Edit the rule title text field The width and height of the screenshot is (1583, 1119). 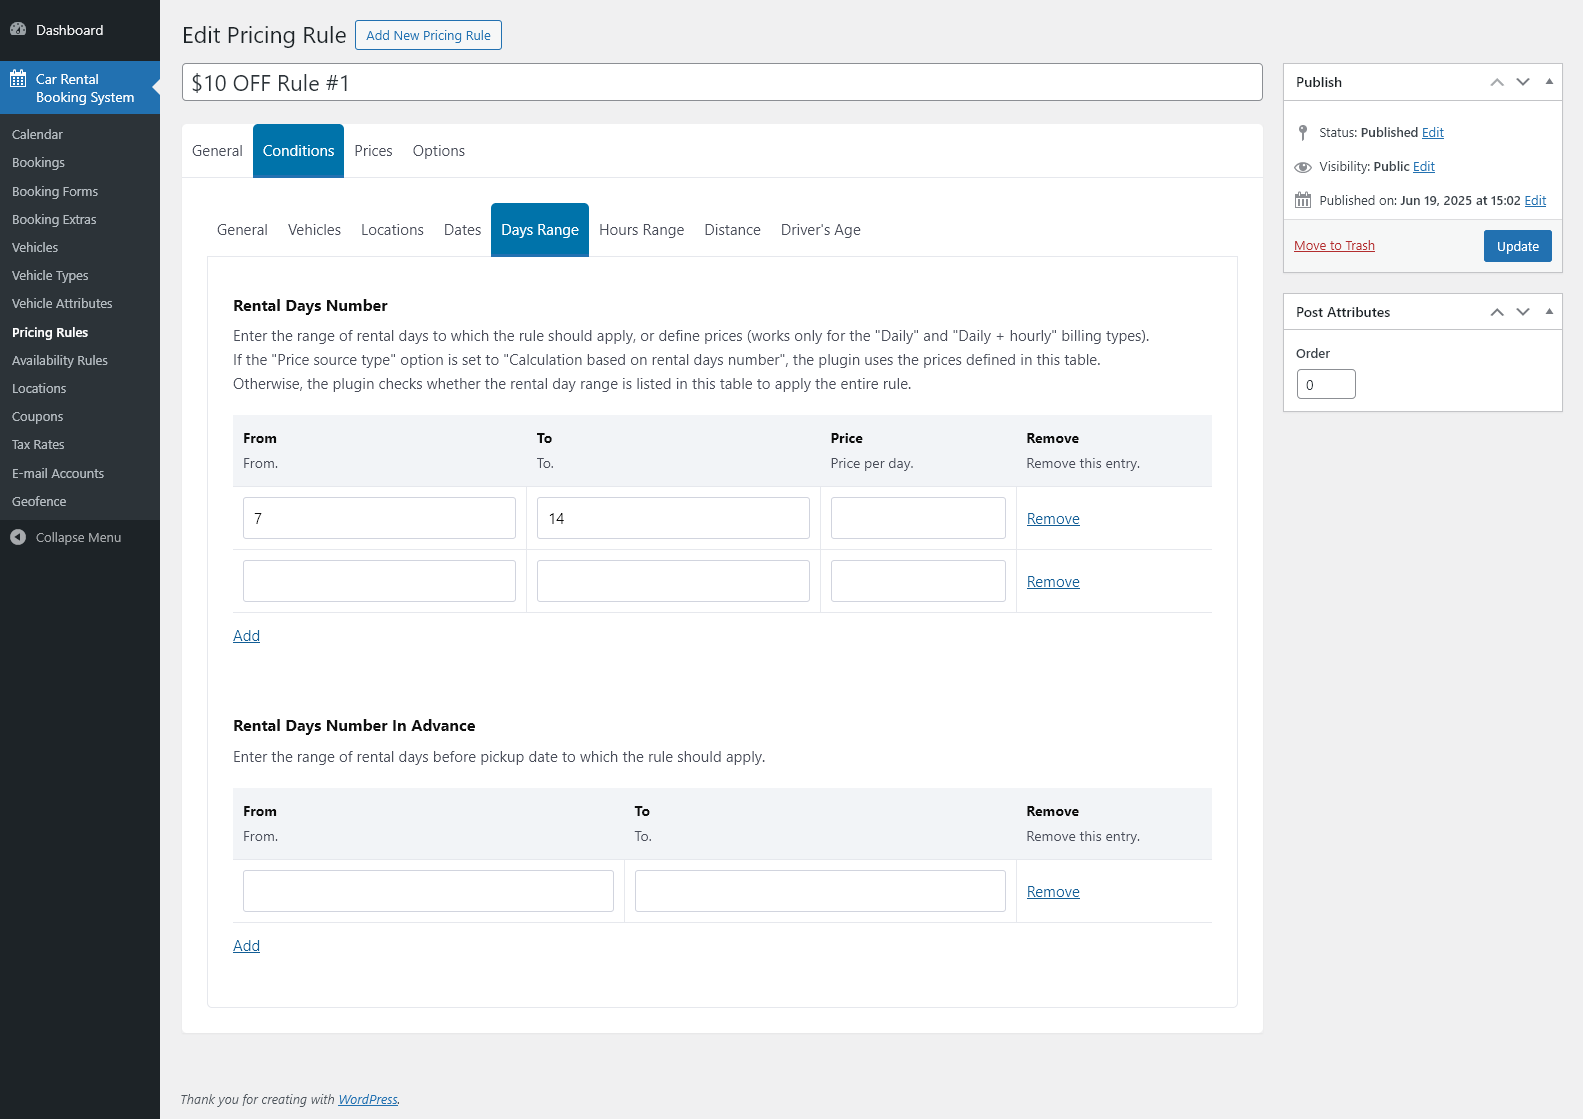(722, 83)
